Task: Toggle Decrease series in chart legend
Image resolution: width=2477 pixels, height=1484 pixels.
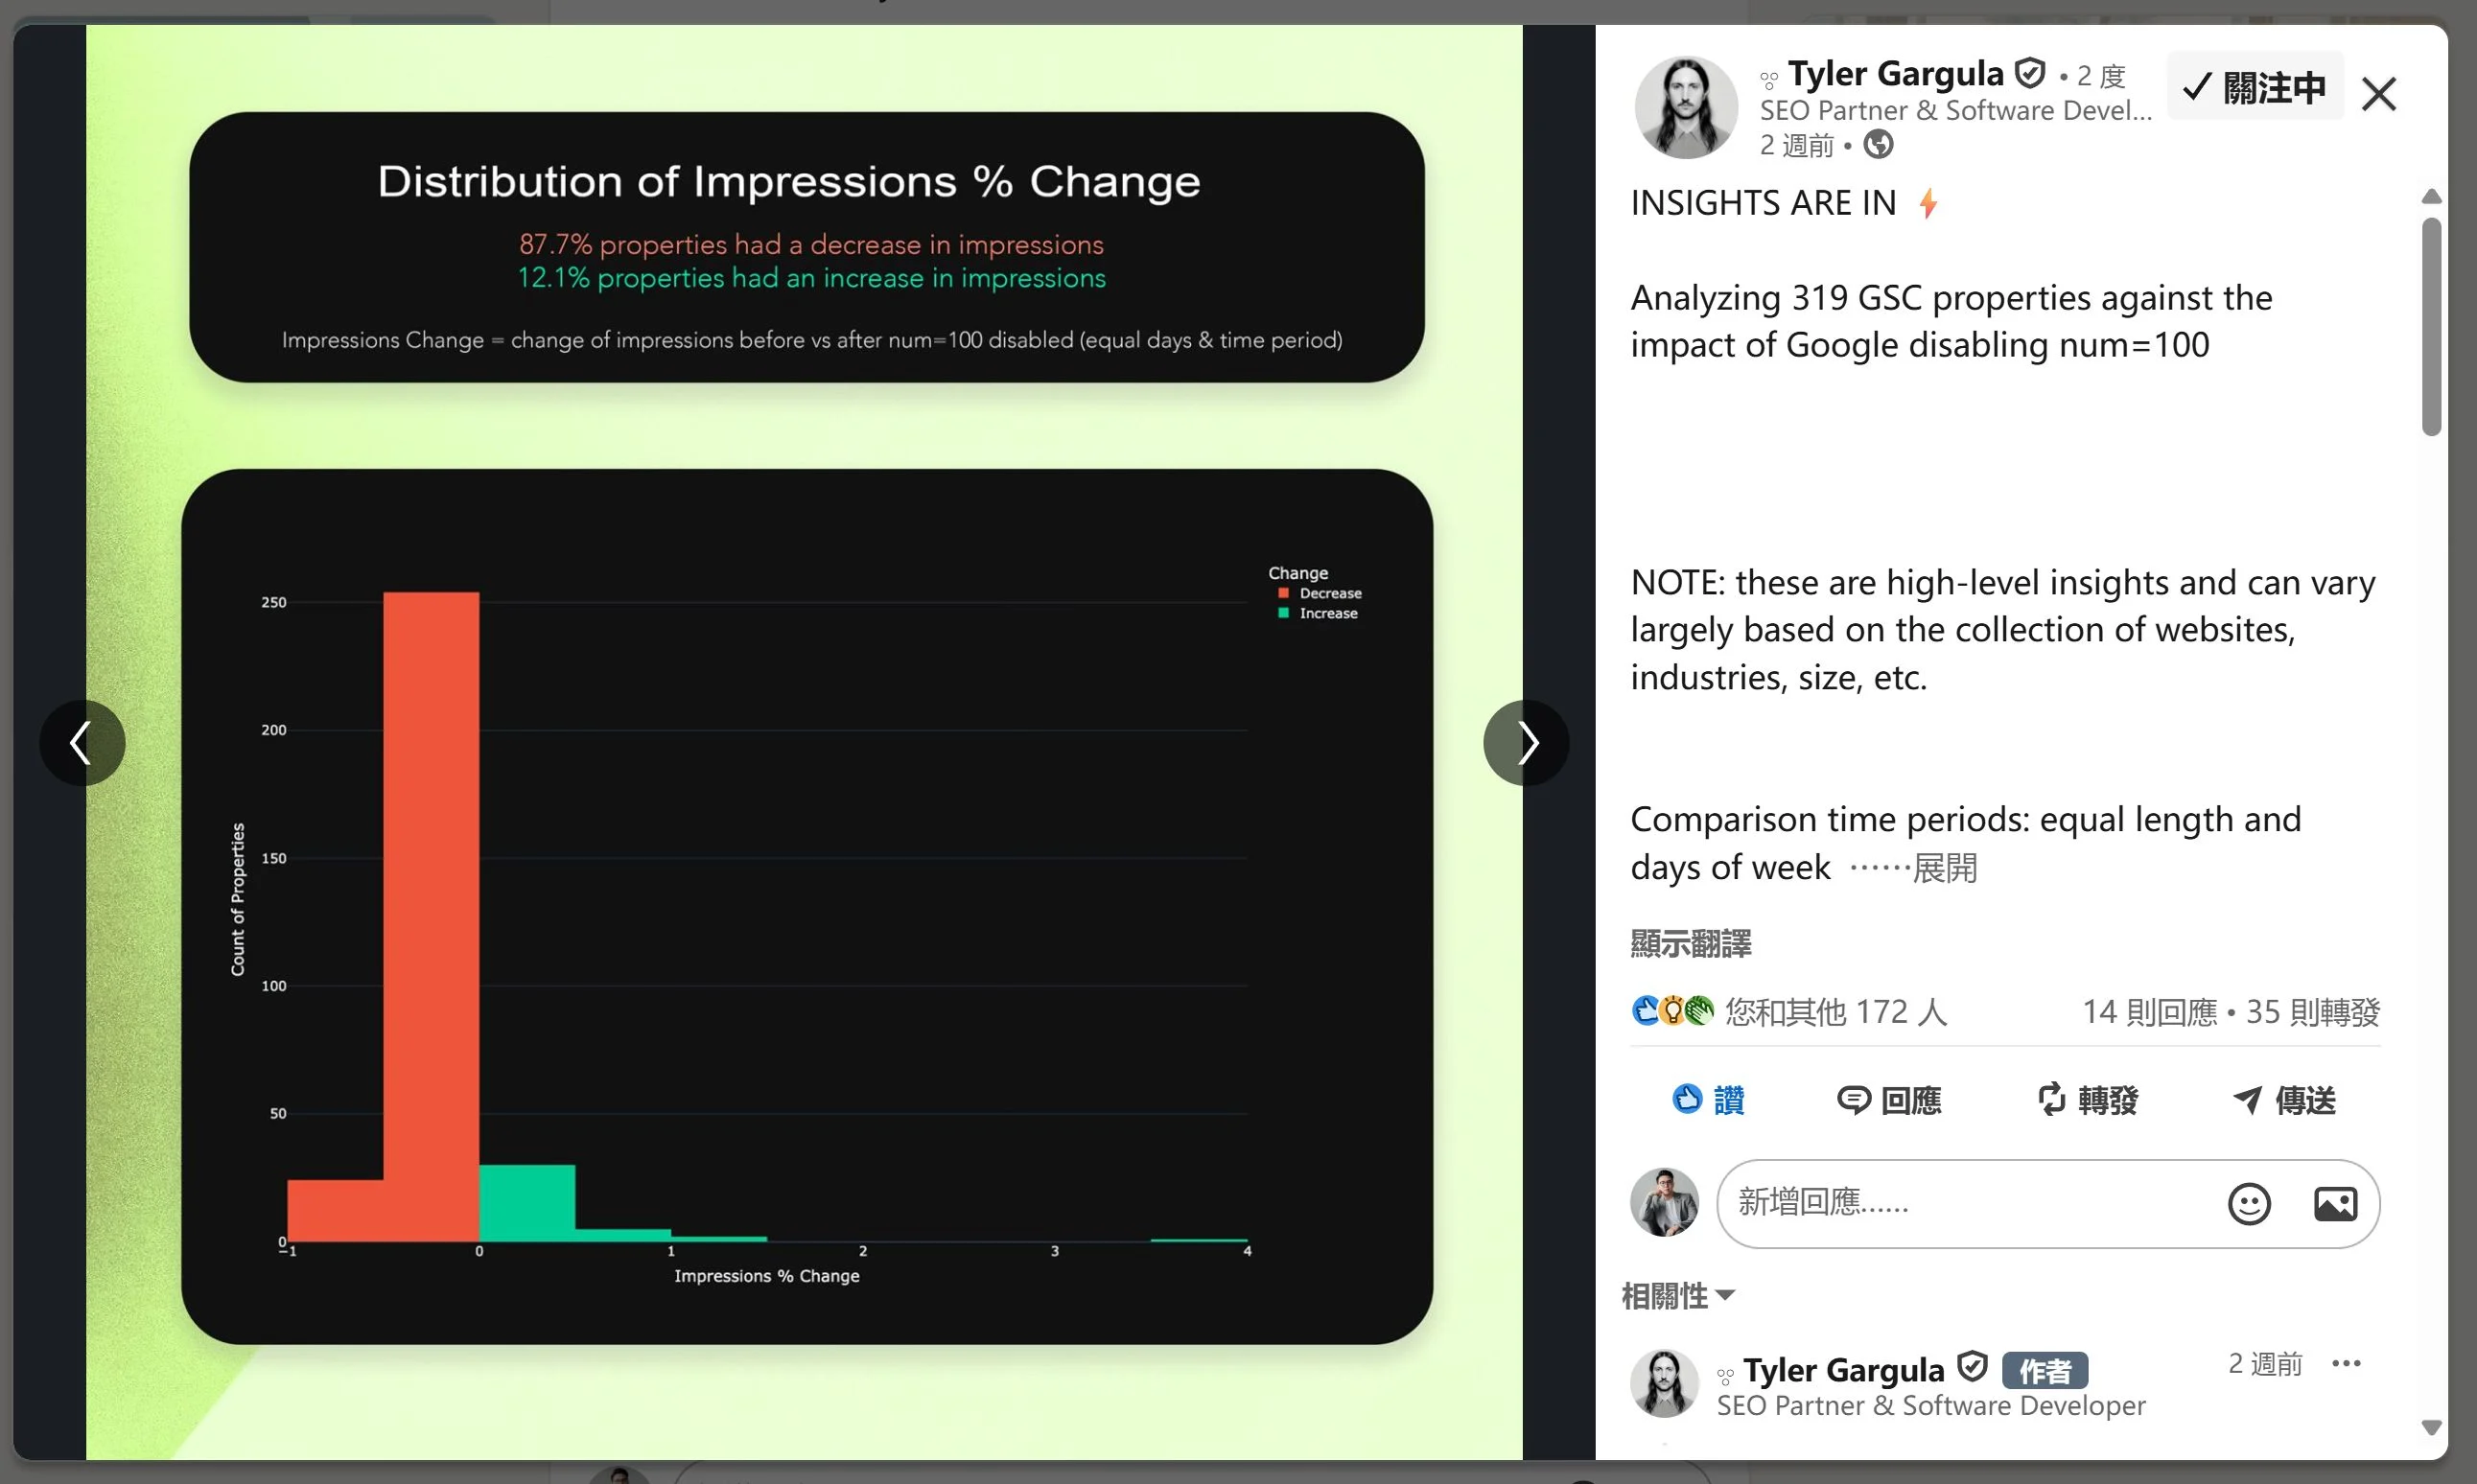Action: point(1328,593)
